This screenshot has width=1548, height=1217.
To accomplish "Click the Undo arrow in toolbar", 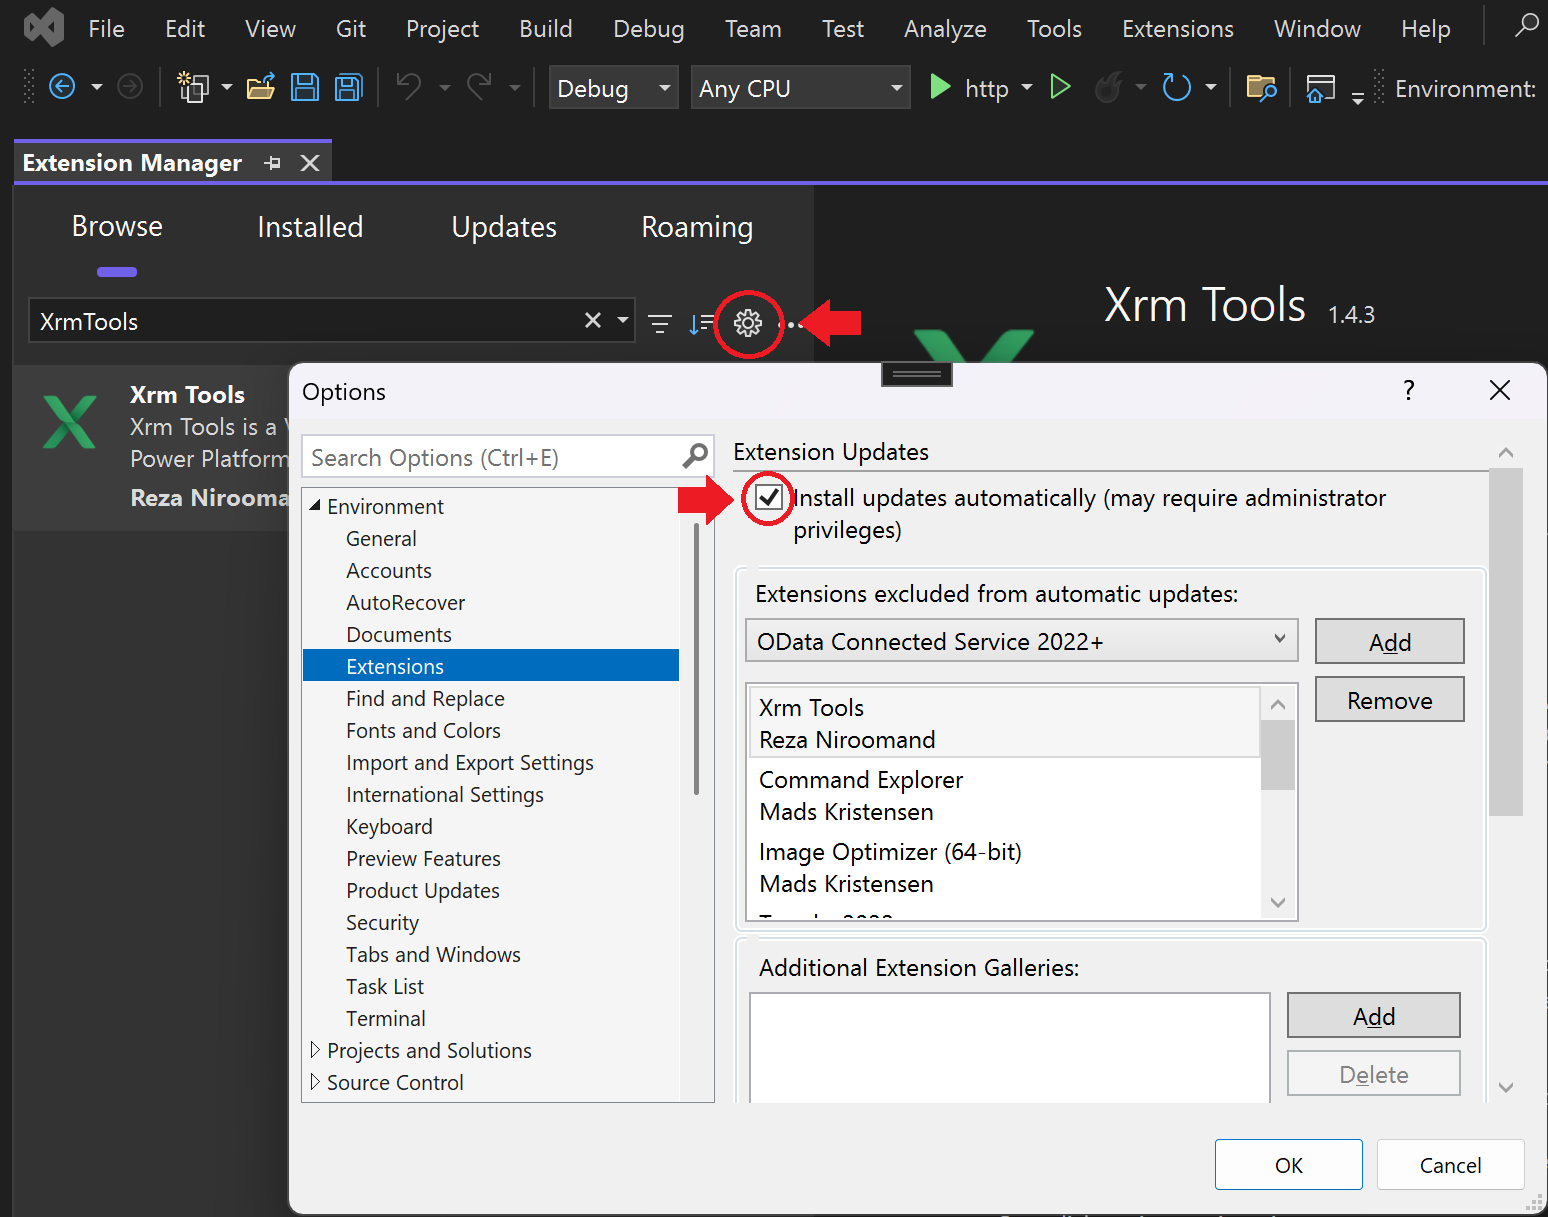I will (408, 88).
